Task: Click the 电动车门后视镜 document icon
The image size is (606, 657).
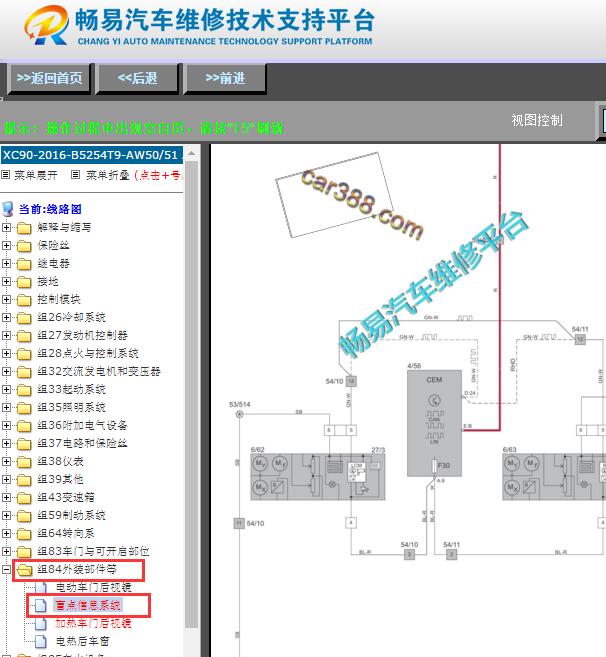Action: coord(41,587)
